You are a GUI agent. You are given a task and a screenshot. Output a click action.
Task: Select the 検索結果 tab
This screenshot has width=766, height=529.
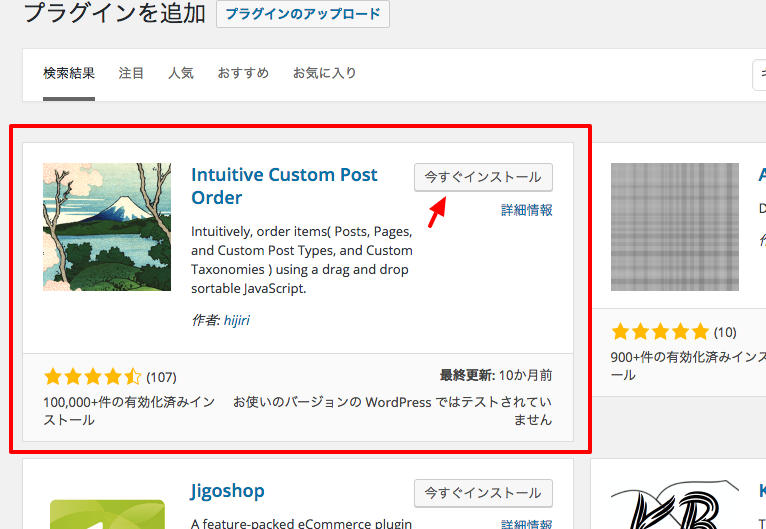click(x=69, y=74)
